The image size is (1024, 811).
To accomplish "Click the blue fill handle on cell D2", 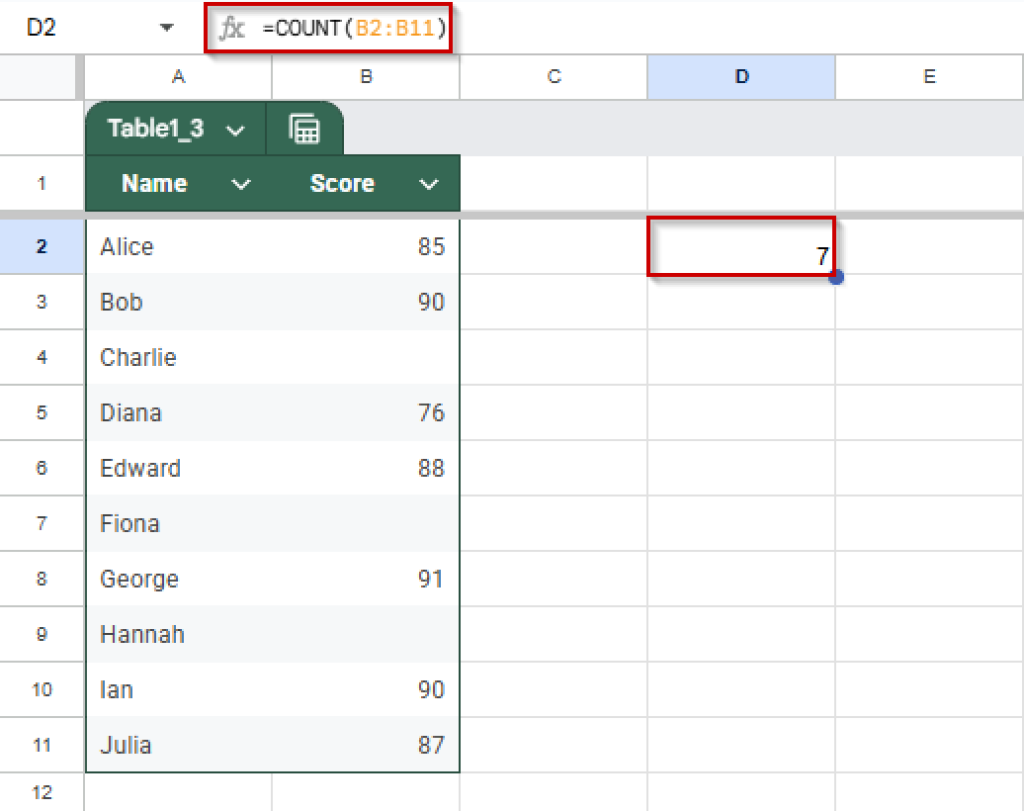I will coord(835,277).
